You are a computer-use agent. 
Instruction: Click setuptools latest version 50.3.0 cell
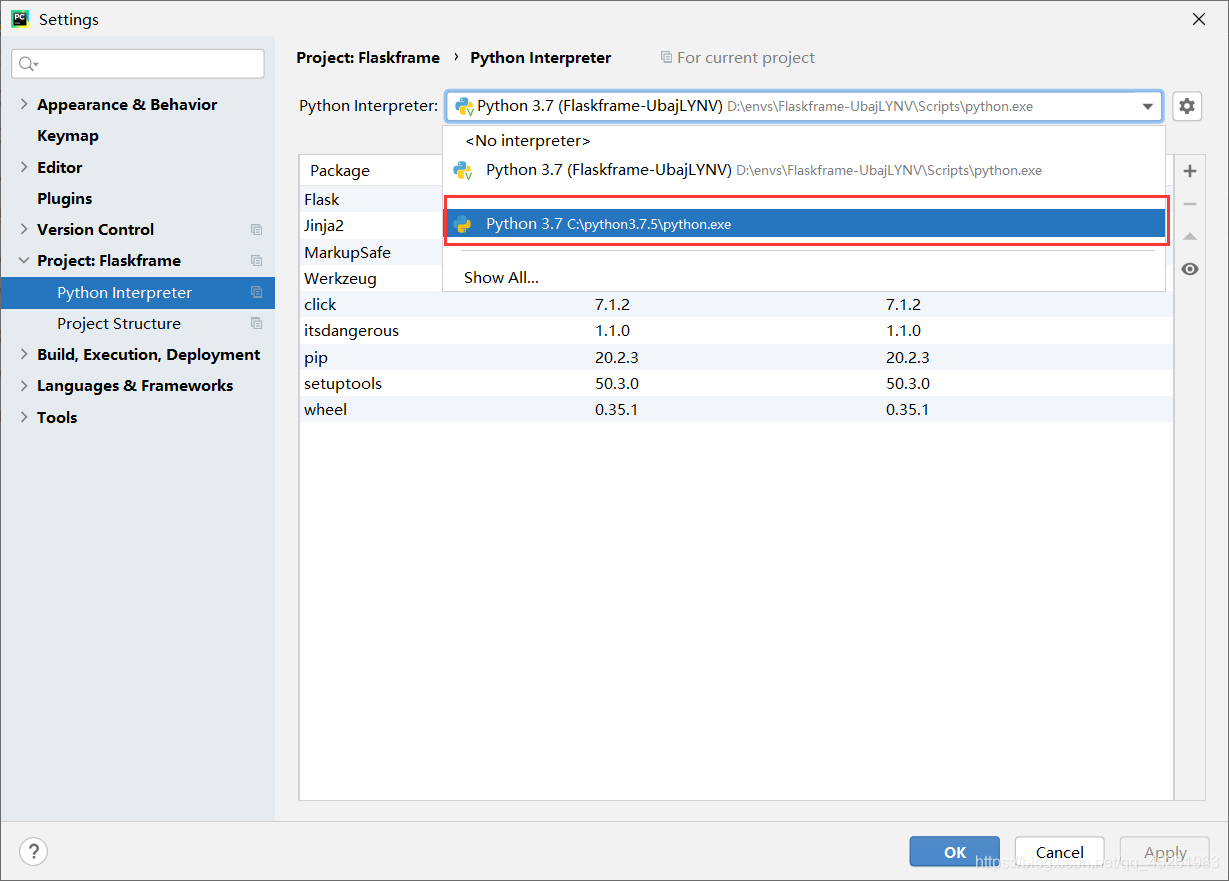908,384
